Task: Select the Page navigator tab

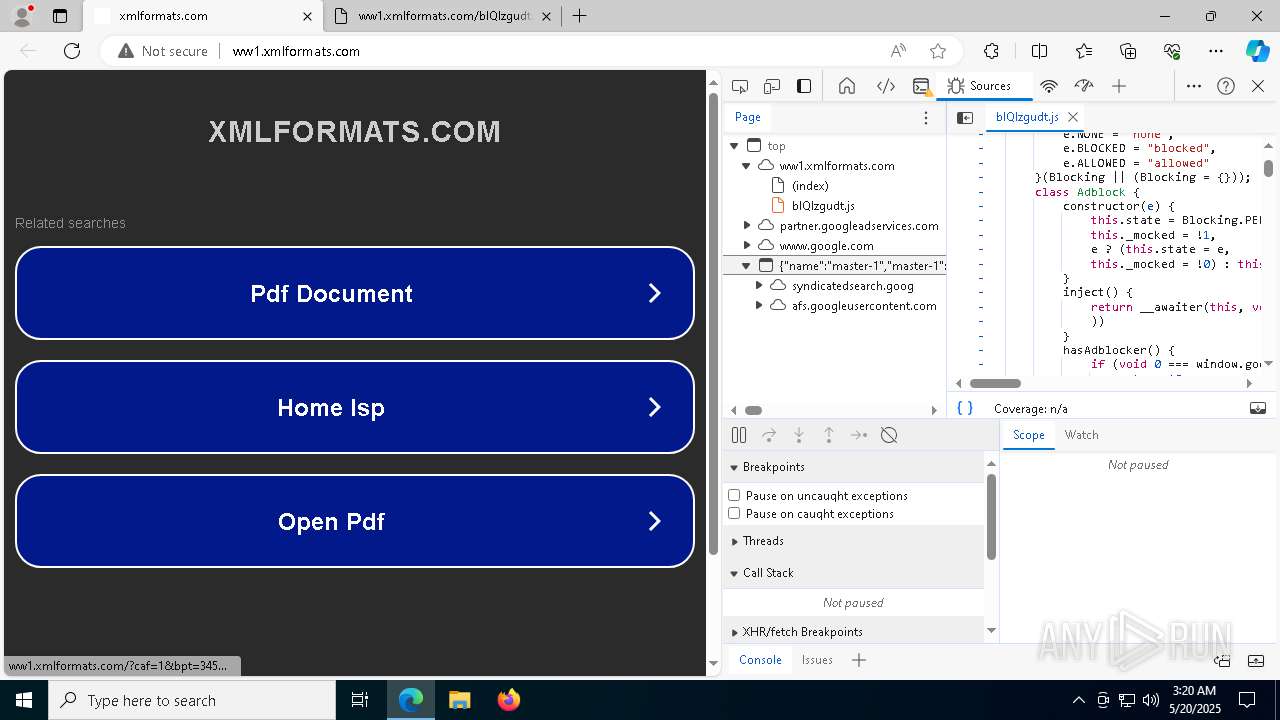Action: [x=748, y=117]
